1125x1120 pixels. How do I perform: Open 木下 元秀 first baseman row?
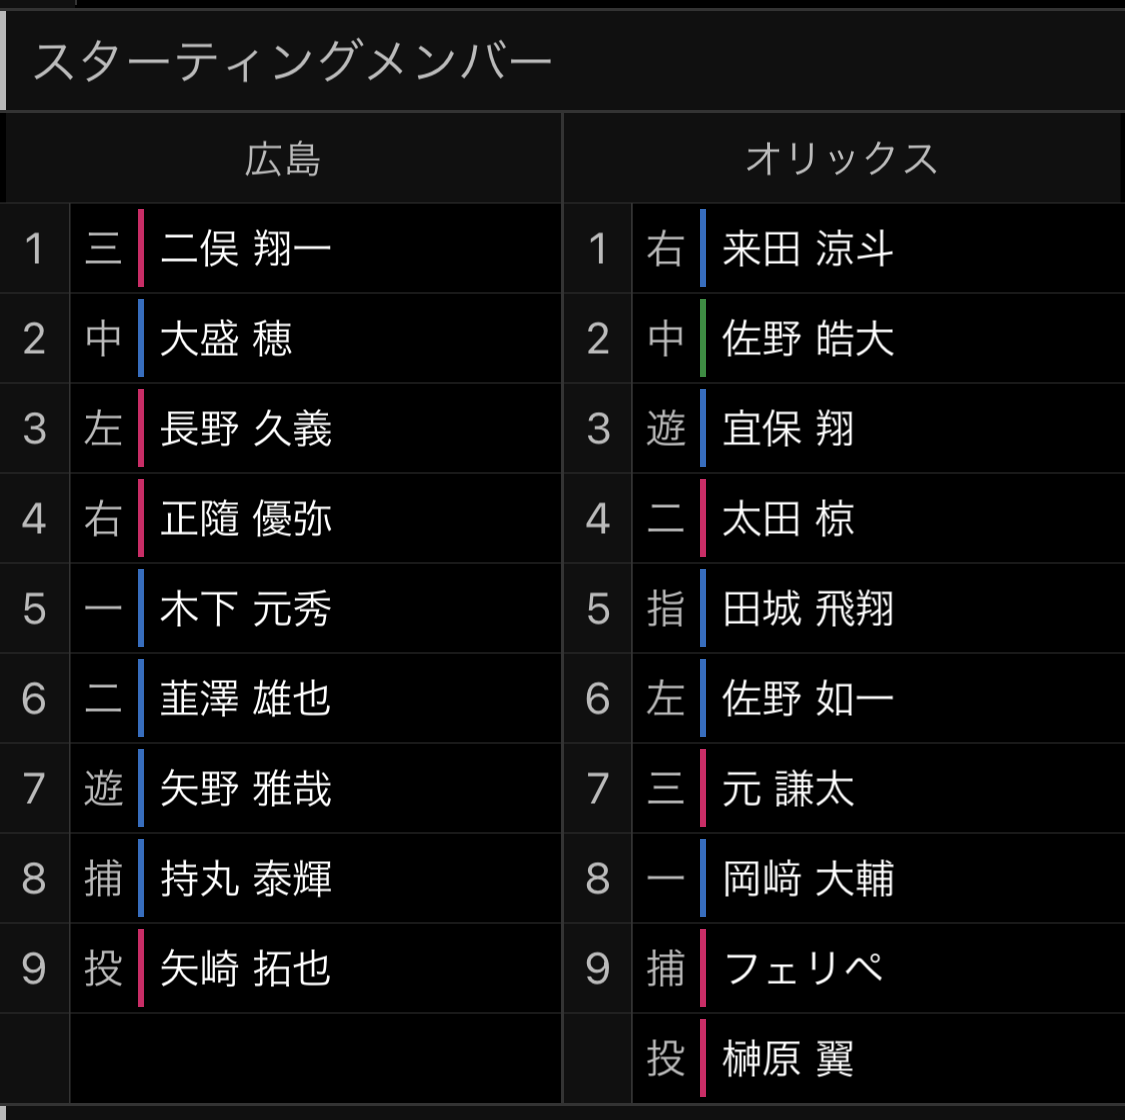246,609
